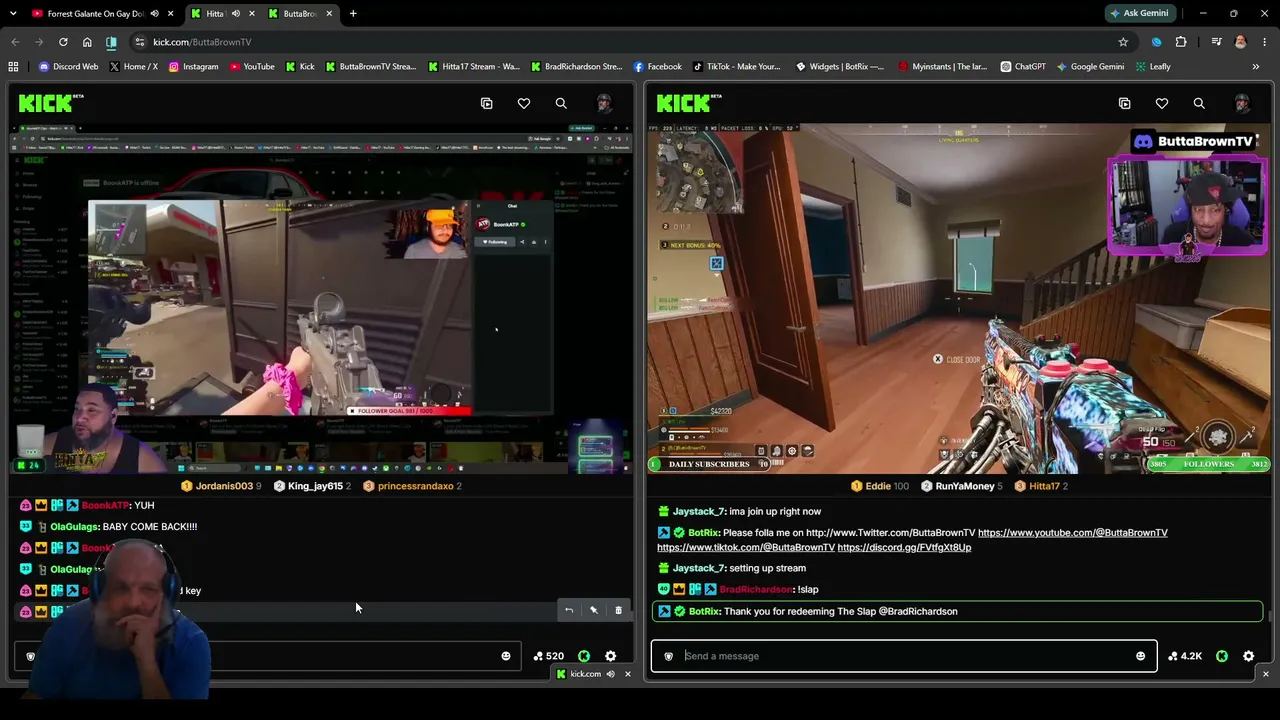Open the YouTube ButtaBrownTV link in chat

pyautogui.click(x=1072, y=533)
